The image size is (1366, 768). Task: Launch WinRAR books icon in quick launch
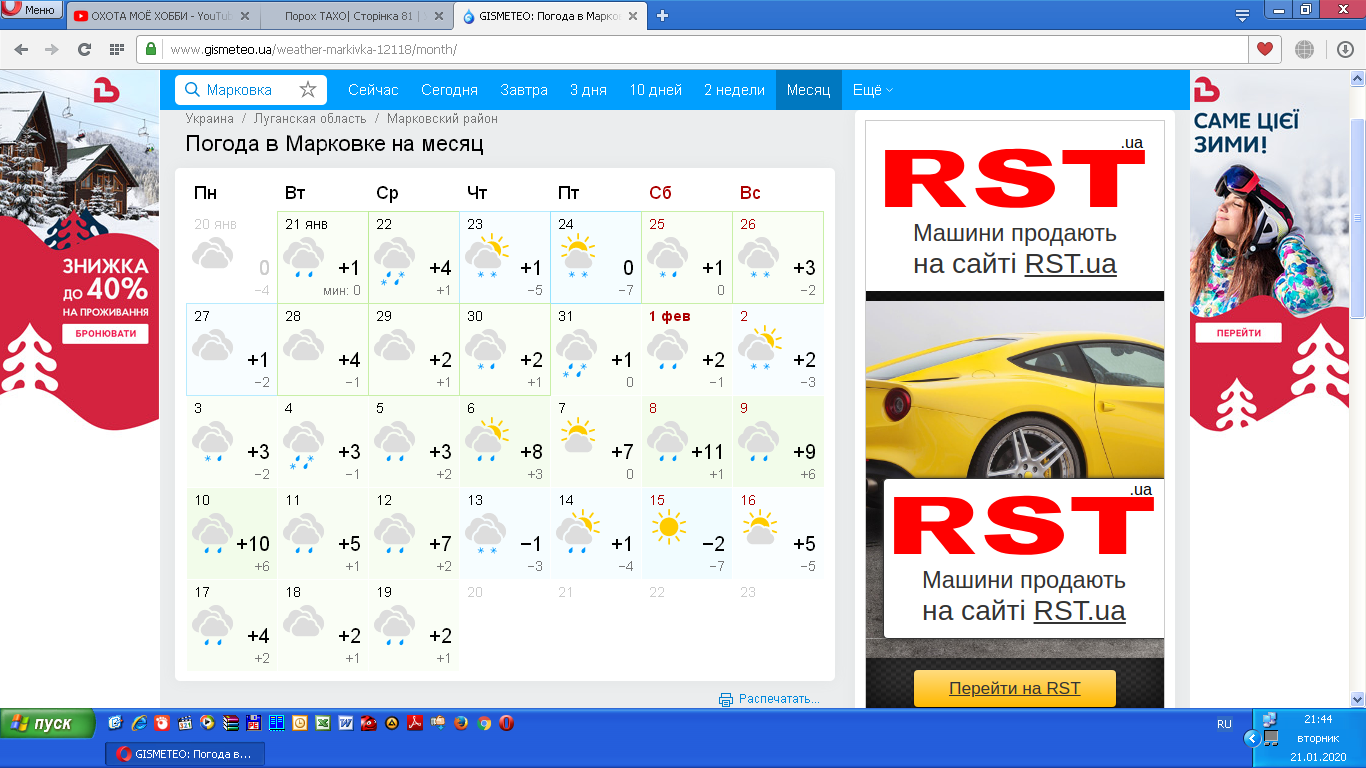[231, 723]
